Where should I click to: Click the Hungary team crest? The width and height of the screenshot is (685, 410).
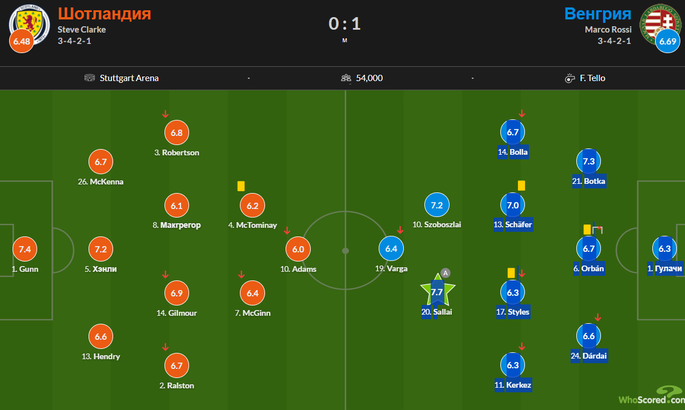pos(661,23)
